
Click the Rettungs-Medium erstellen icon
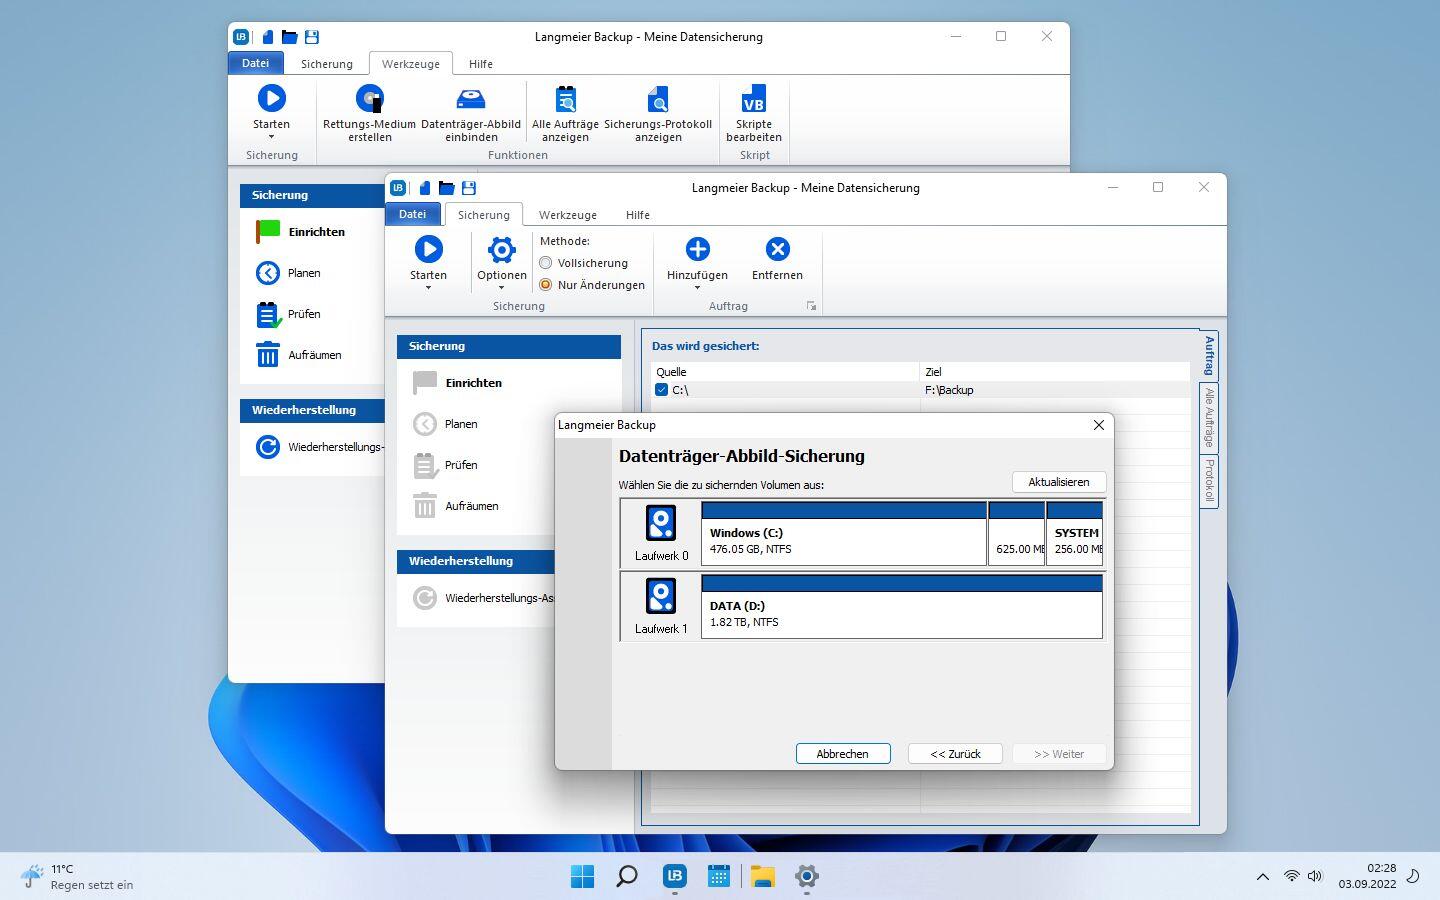pyautogui.click(x=369, y=99)
